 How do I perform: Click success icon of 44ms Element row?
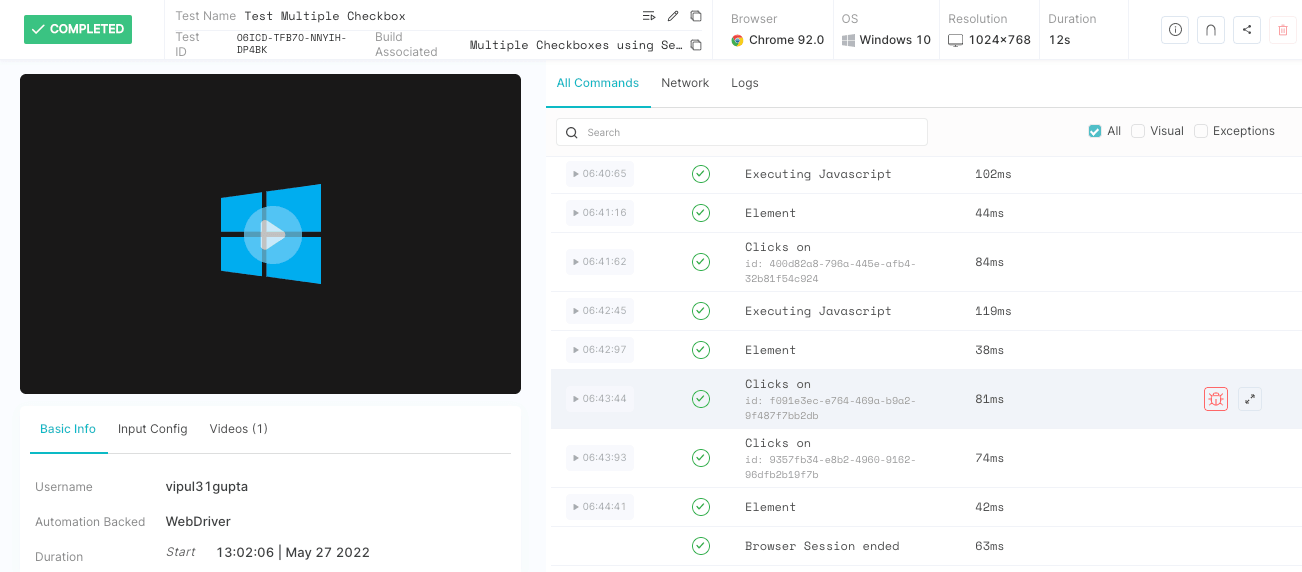pos(701,213)
